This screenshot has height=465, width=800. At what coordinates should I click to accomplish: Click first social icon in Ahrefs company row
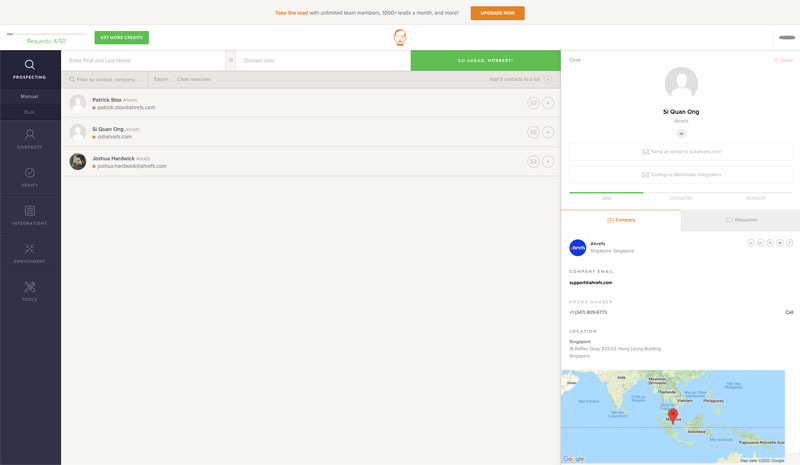point(751,243)
